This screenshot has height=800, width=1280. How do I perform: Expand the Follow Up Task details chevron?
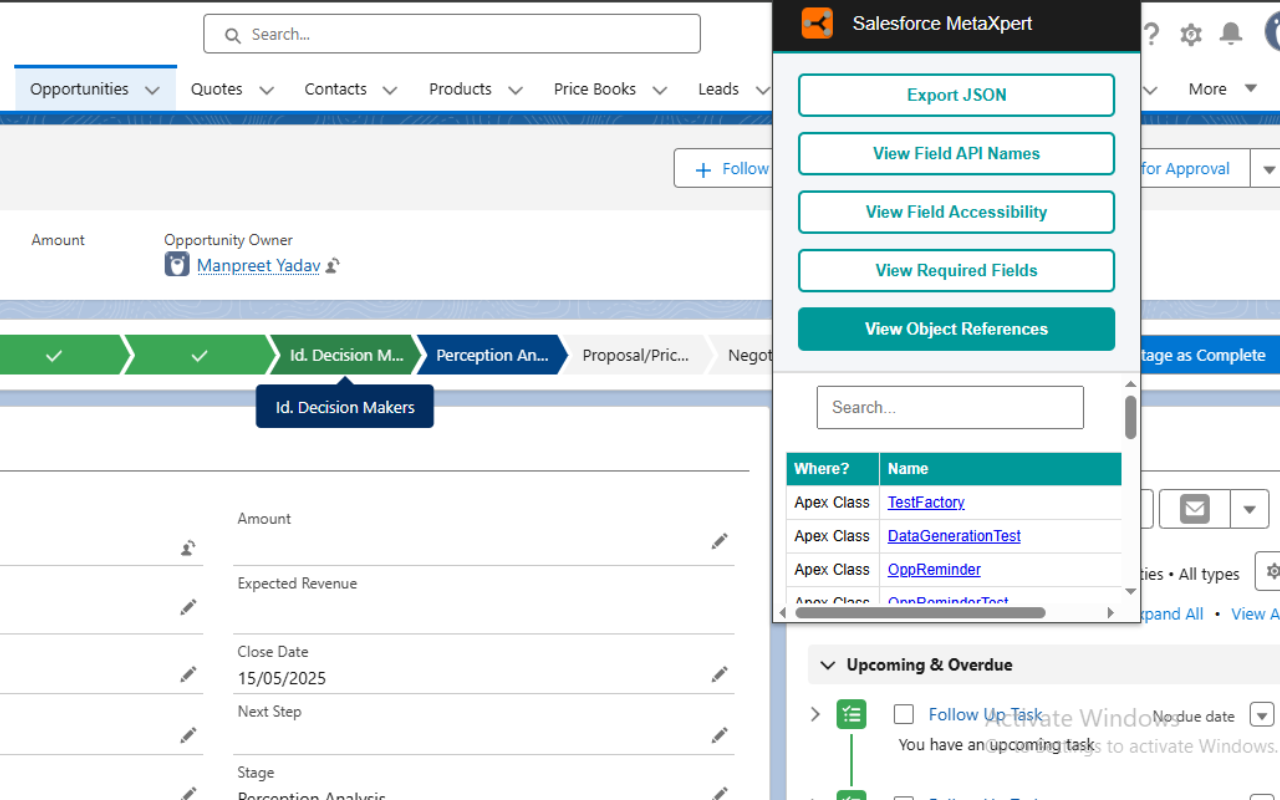(x=815, y=714)
